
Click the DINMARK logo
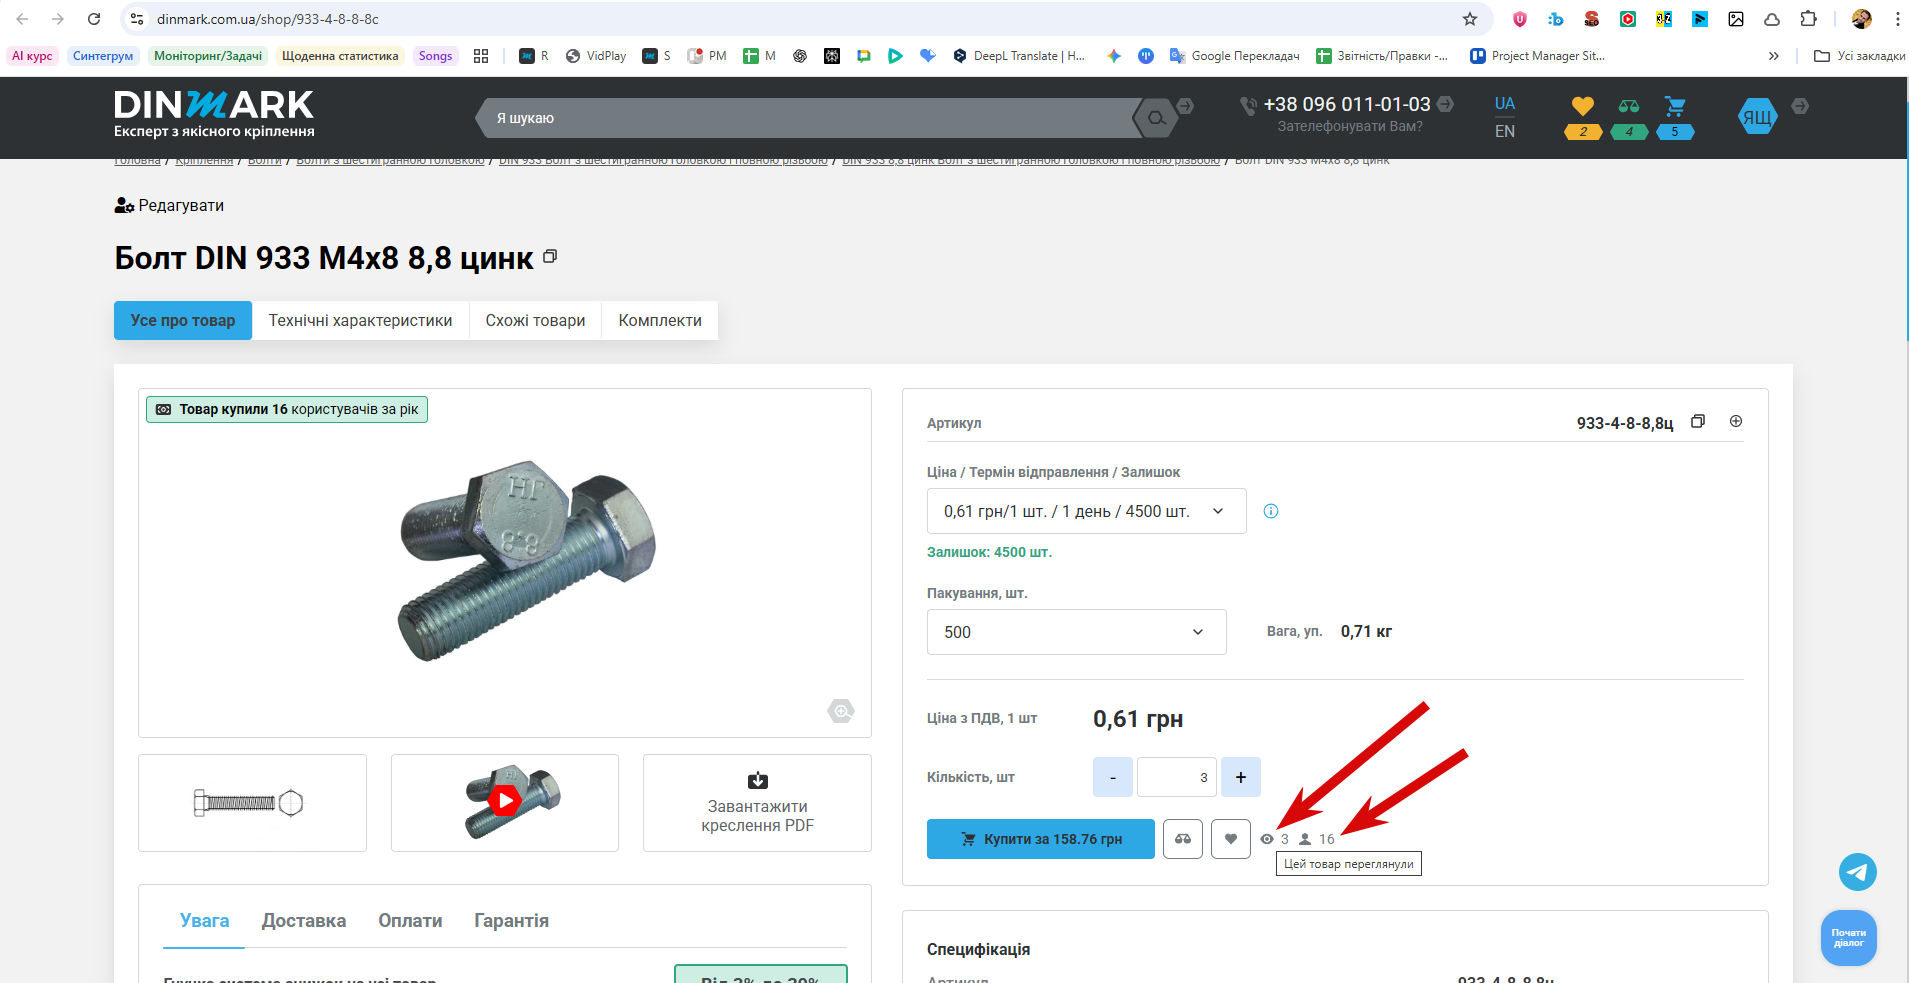click(214, 115)
